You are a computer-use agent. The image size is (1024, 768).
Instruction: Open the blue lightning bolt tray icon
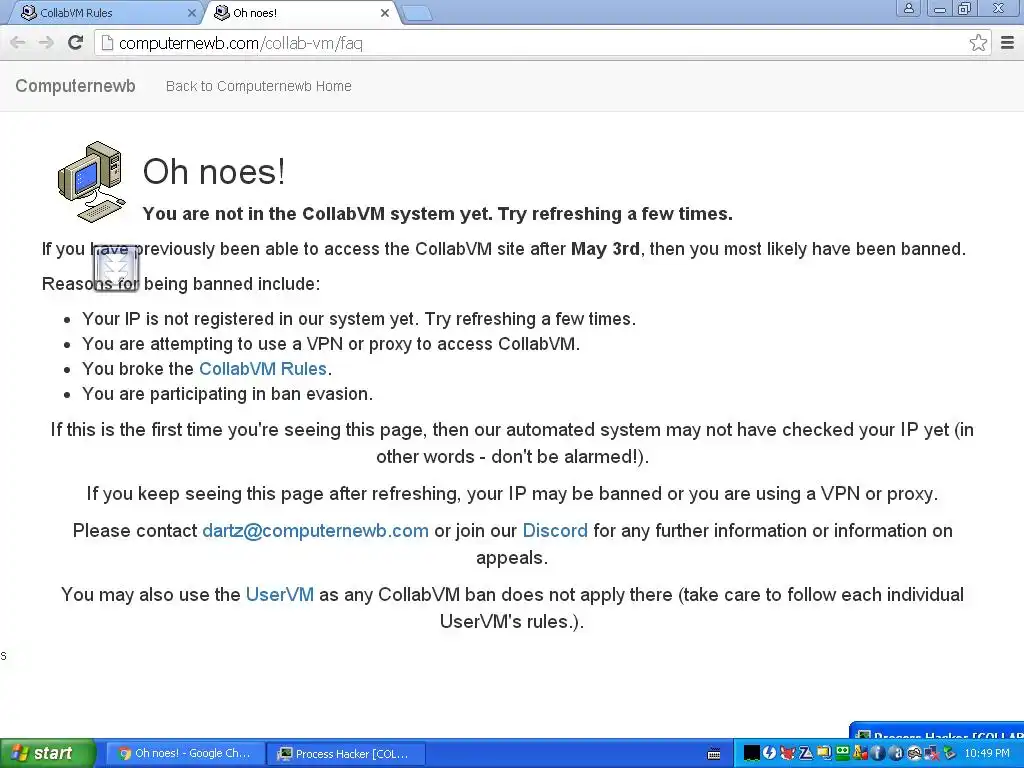(x=769, y=753)
